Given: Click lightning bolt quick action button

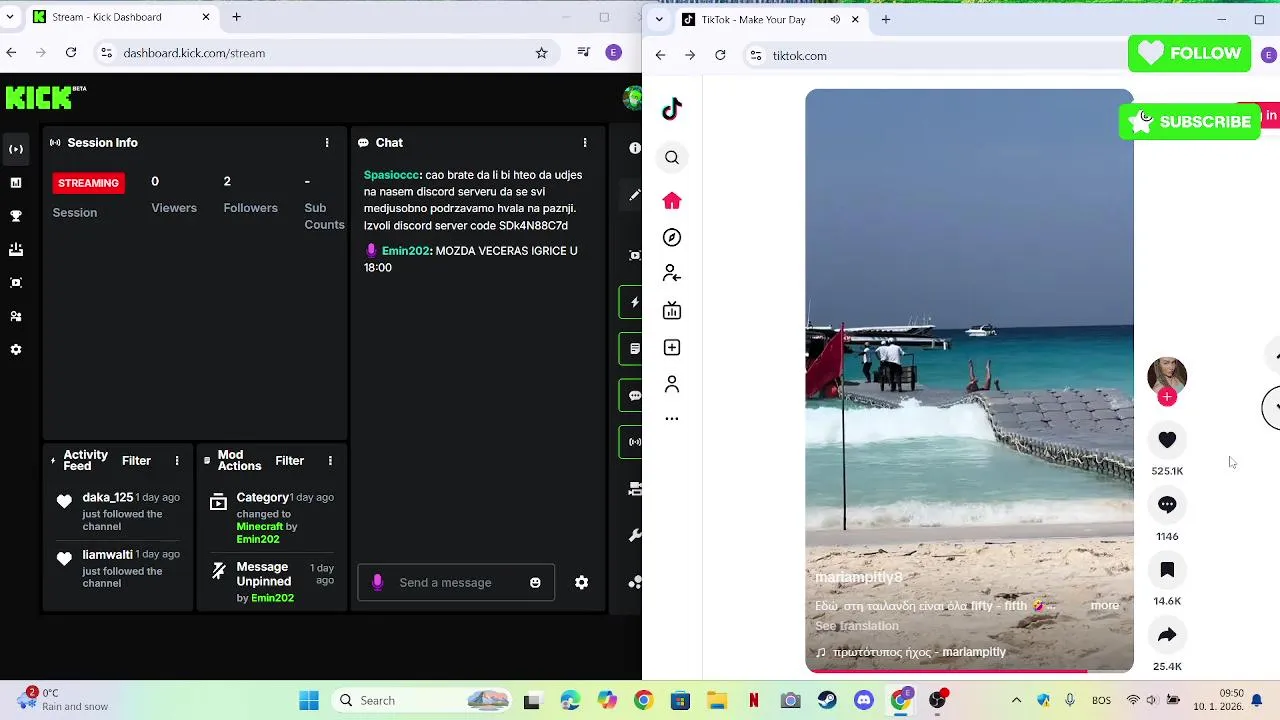Looking at the screenshot, I should click(x=633, y=302).
